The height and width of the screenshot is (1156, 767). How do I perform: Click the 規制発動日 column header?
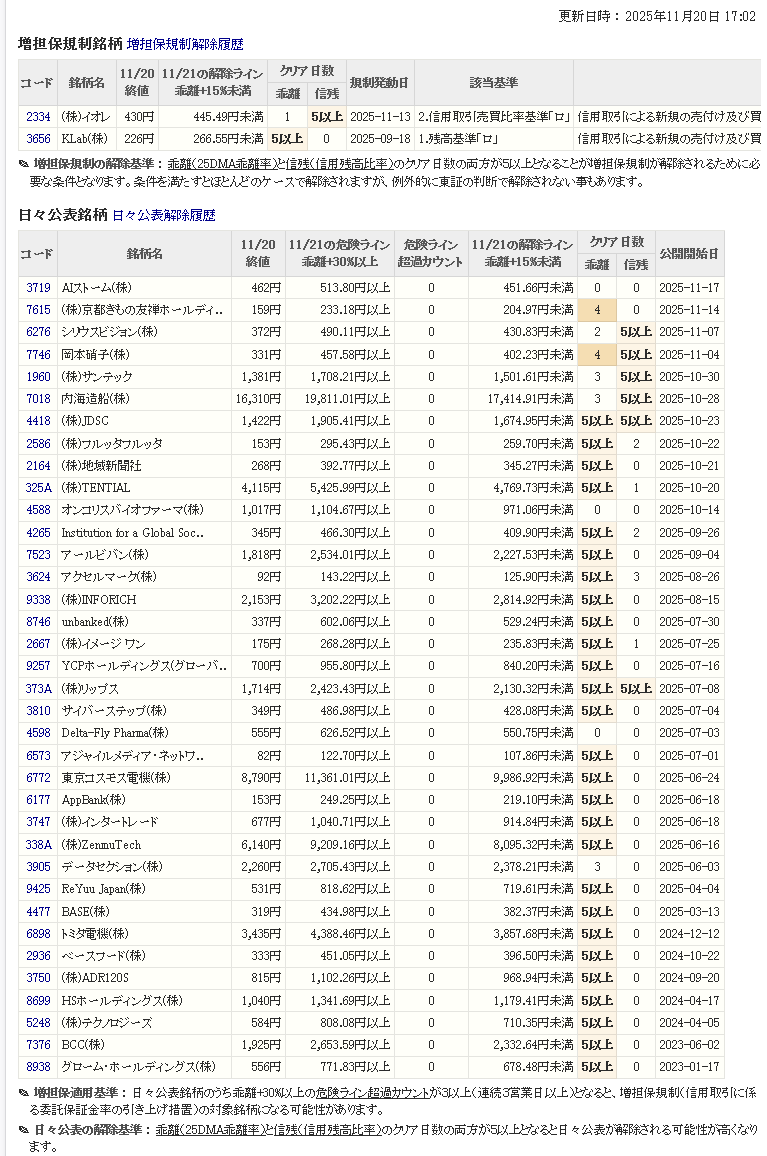coord(380,82)
